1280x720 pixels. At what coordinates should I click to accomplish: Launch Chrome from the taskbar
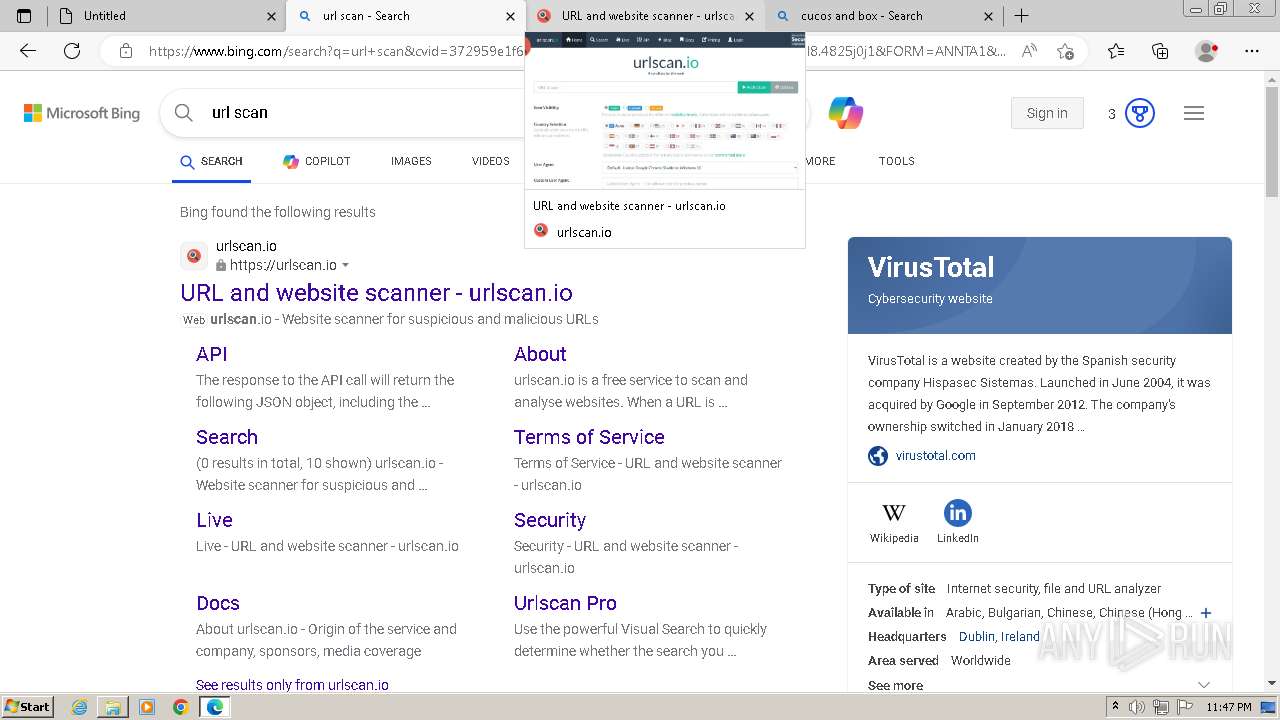point(180,707)
